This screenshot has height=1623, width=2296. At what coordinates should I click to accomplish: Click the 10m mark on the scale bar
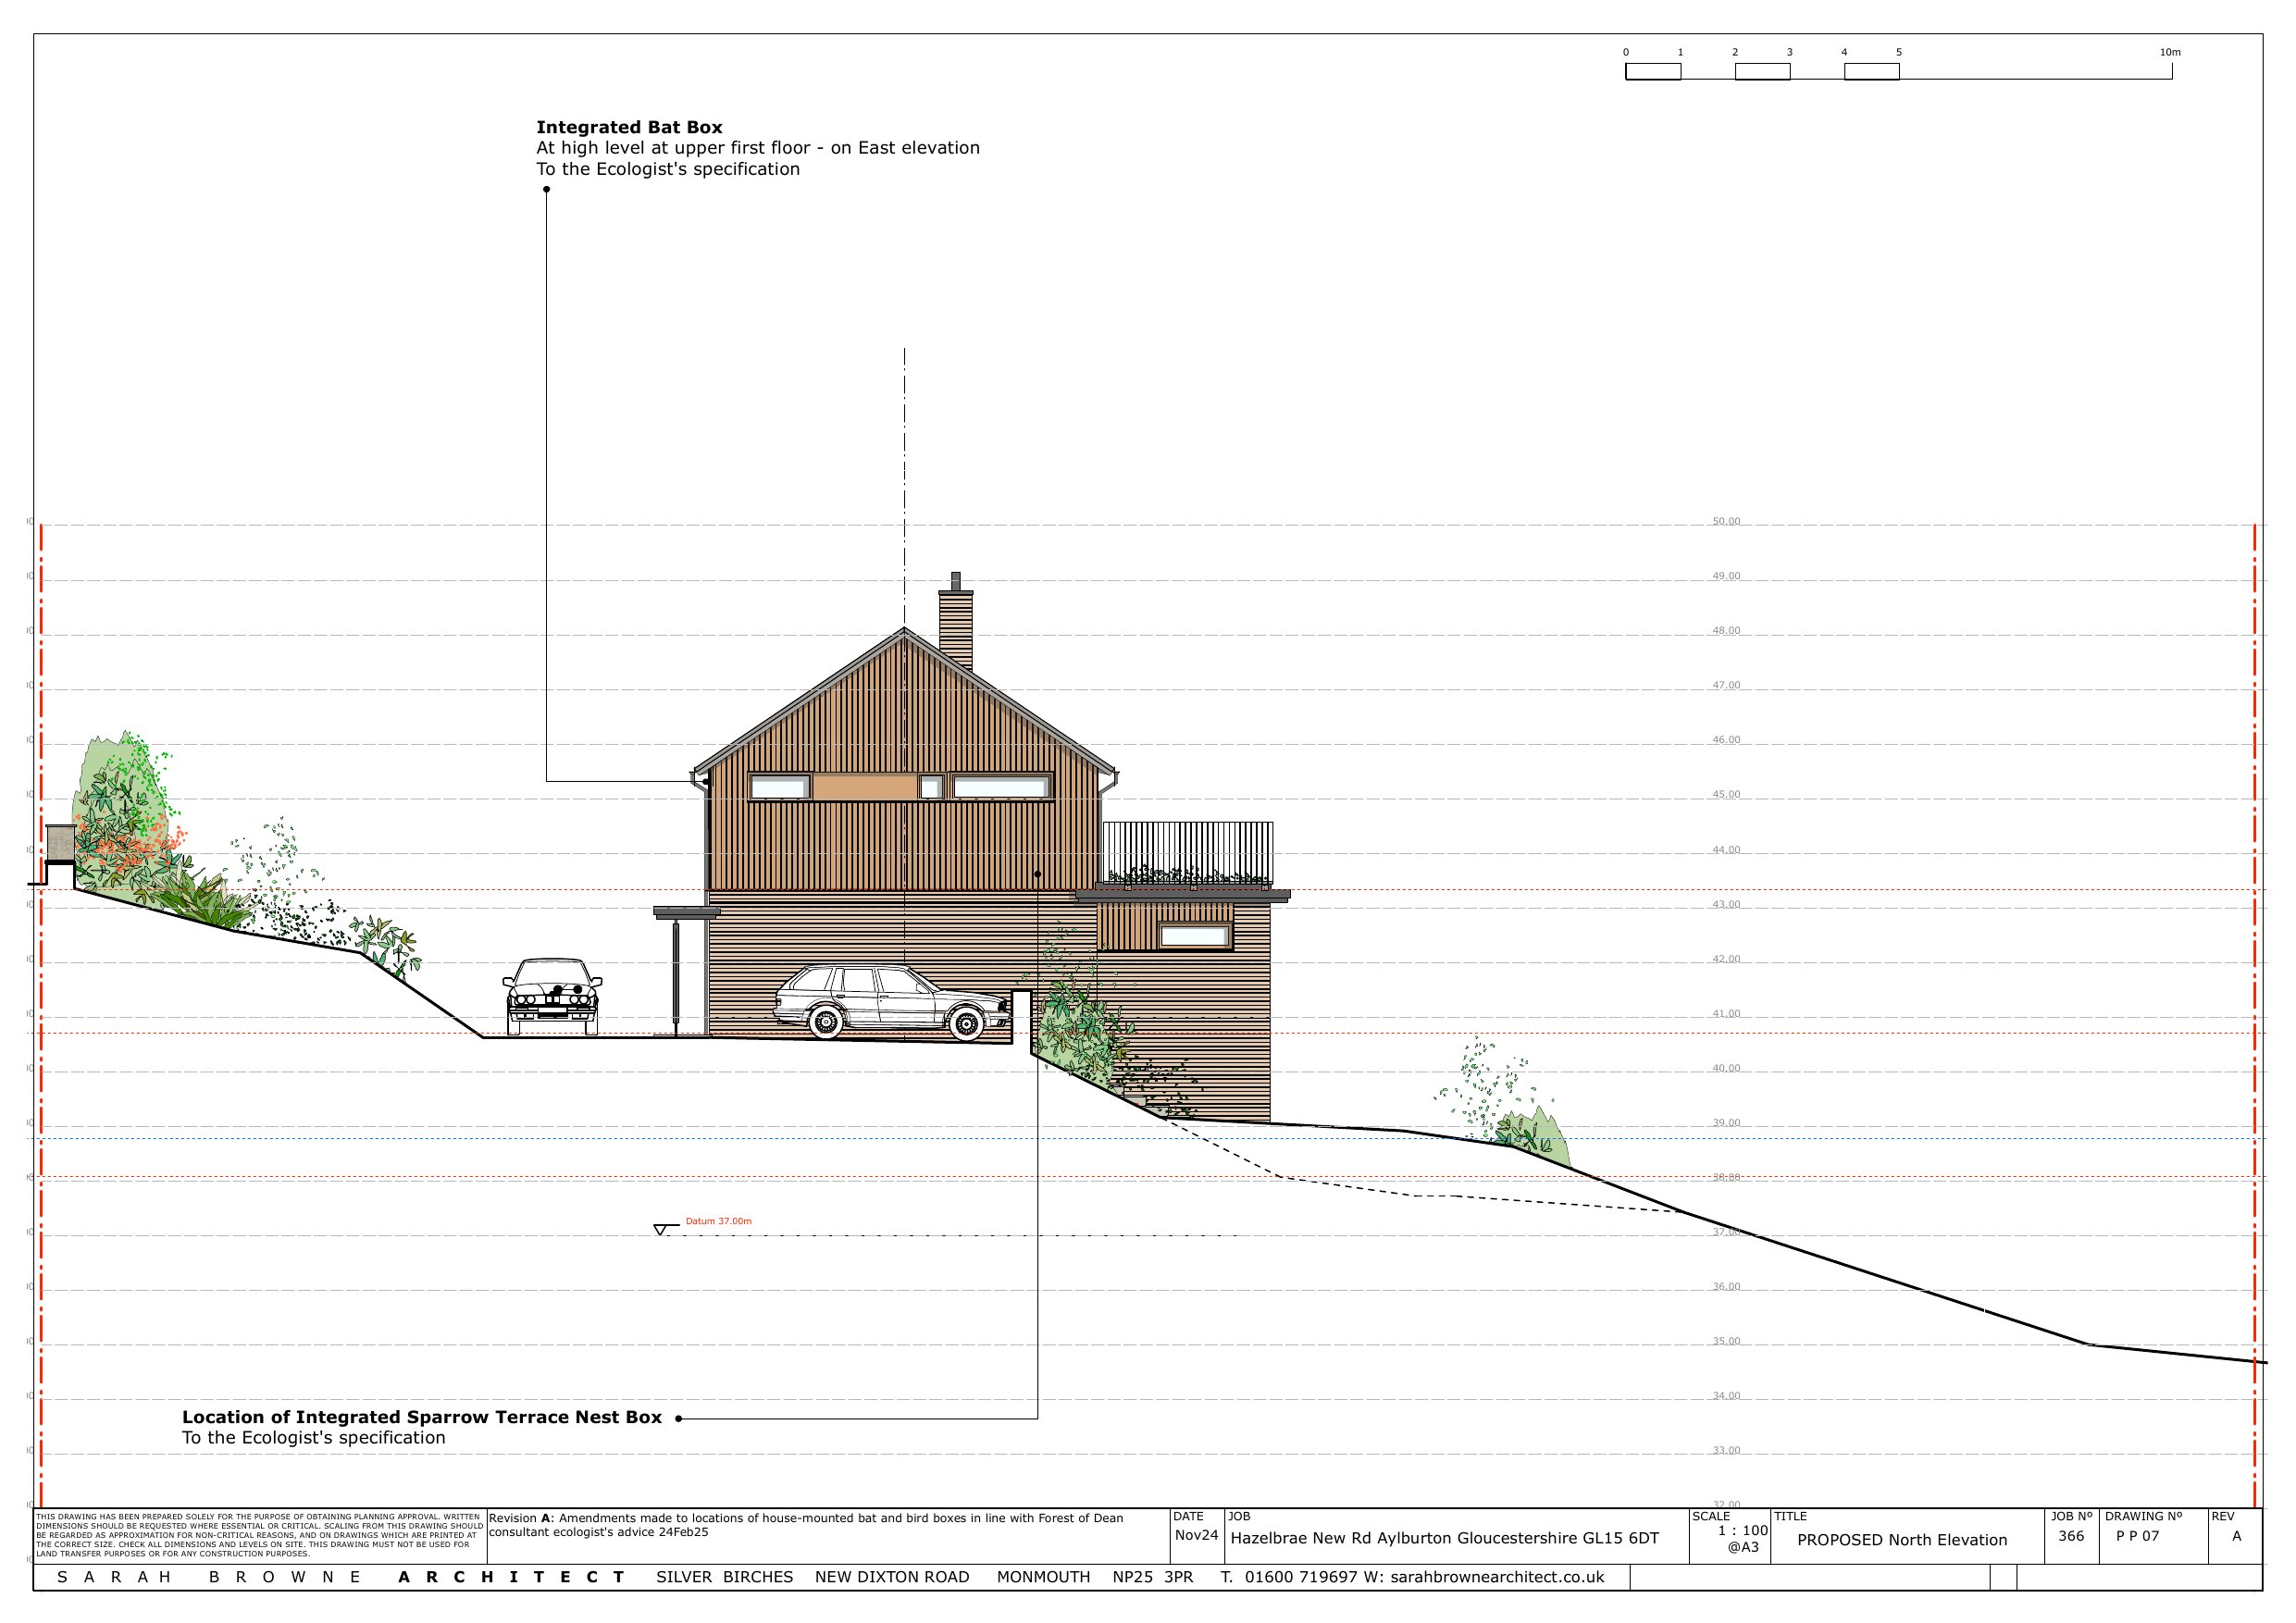pos(2170,52)
